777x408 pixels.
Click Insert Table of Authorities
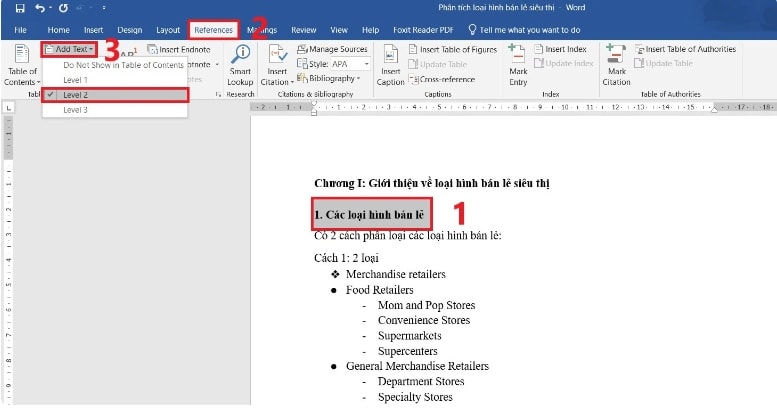[x=685, y=49]
